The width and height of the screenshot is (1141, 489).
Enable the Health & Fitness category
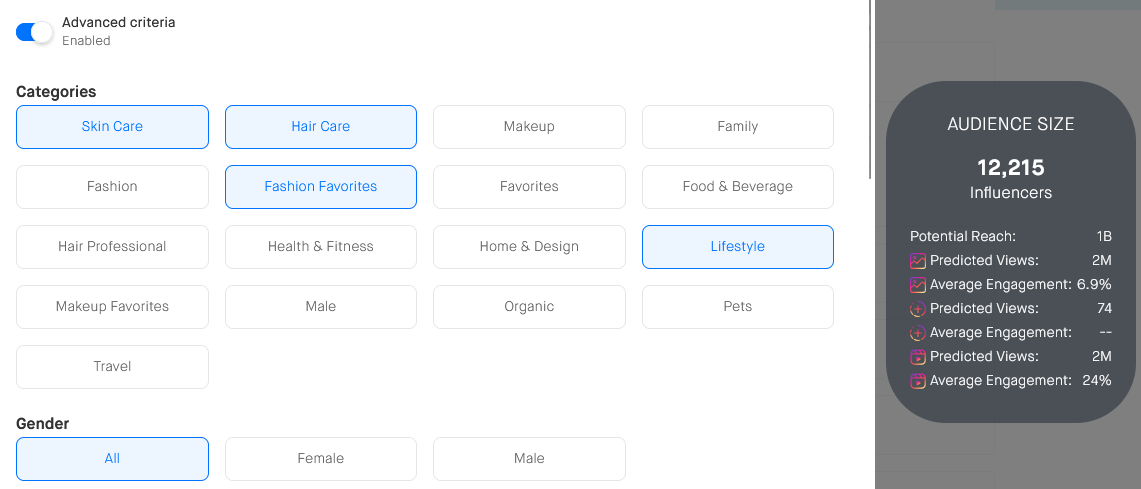(x=320, y=247)
